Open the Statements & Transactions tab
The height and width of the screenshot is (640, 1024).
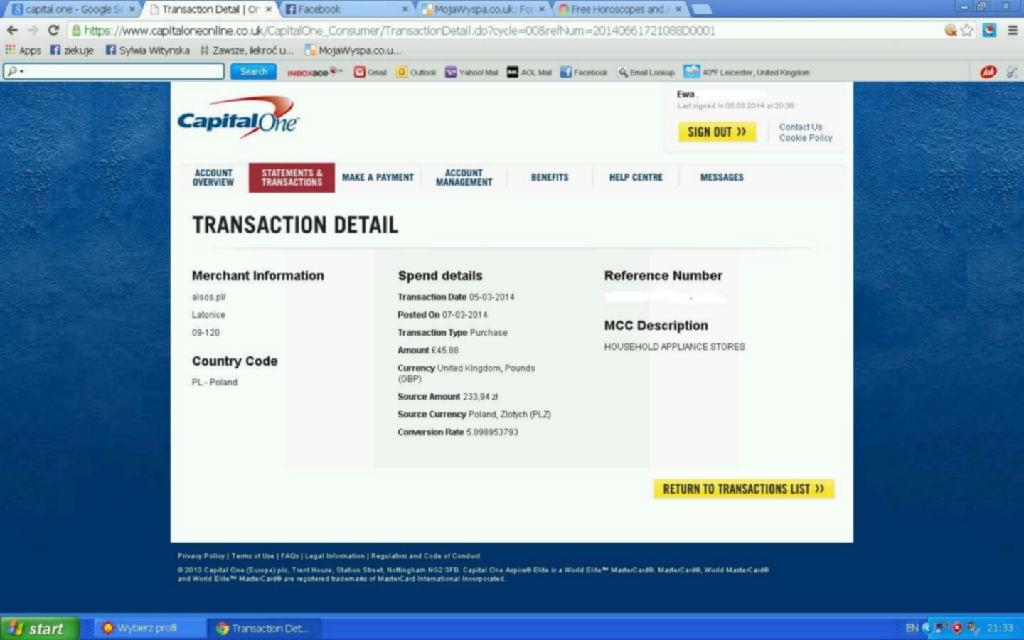(x=292, y=178)
